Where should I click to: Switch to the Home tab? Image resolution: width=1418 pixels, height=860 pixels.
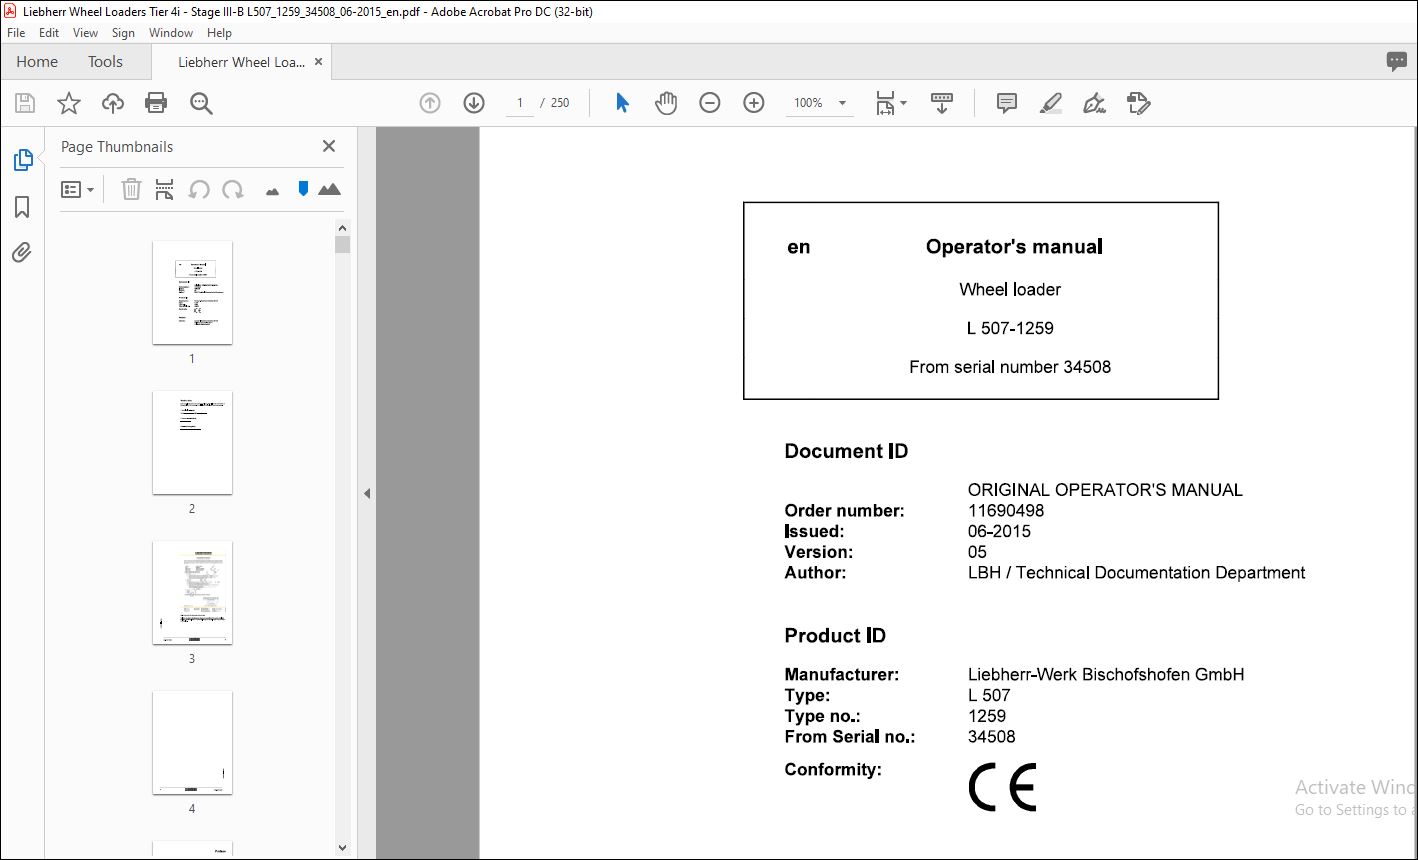[x=37, y=61]
